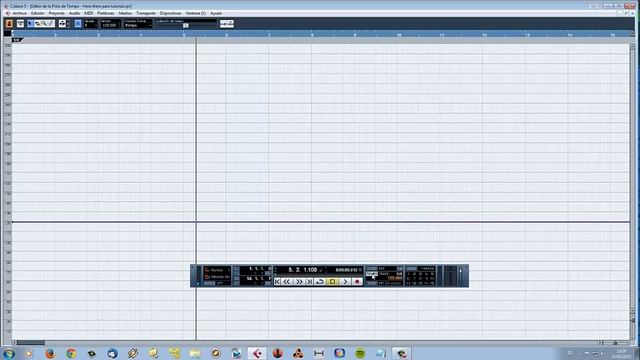Screen dimensions: 640x360
Task: Go to next marker in transport
Action: point(309,282)
